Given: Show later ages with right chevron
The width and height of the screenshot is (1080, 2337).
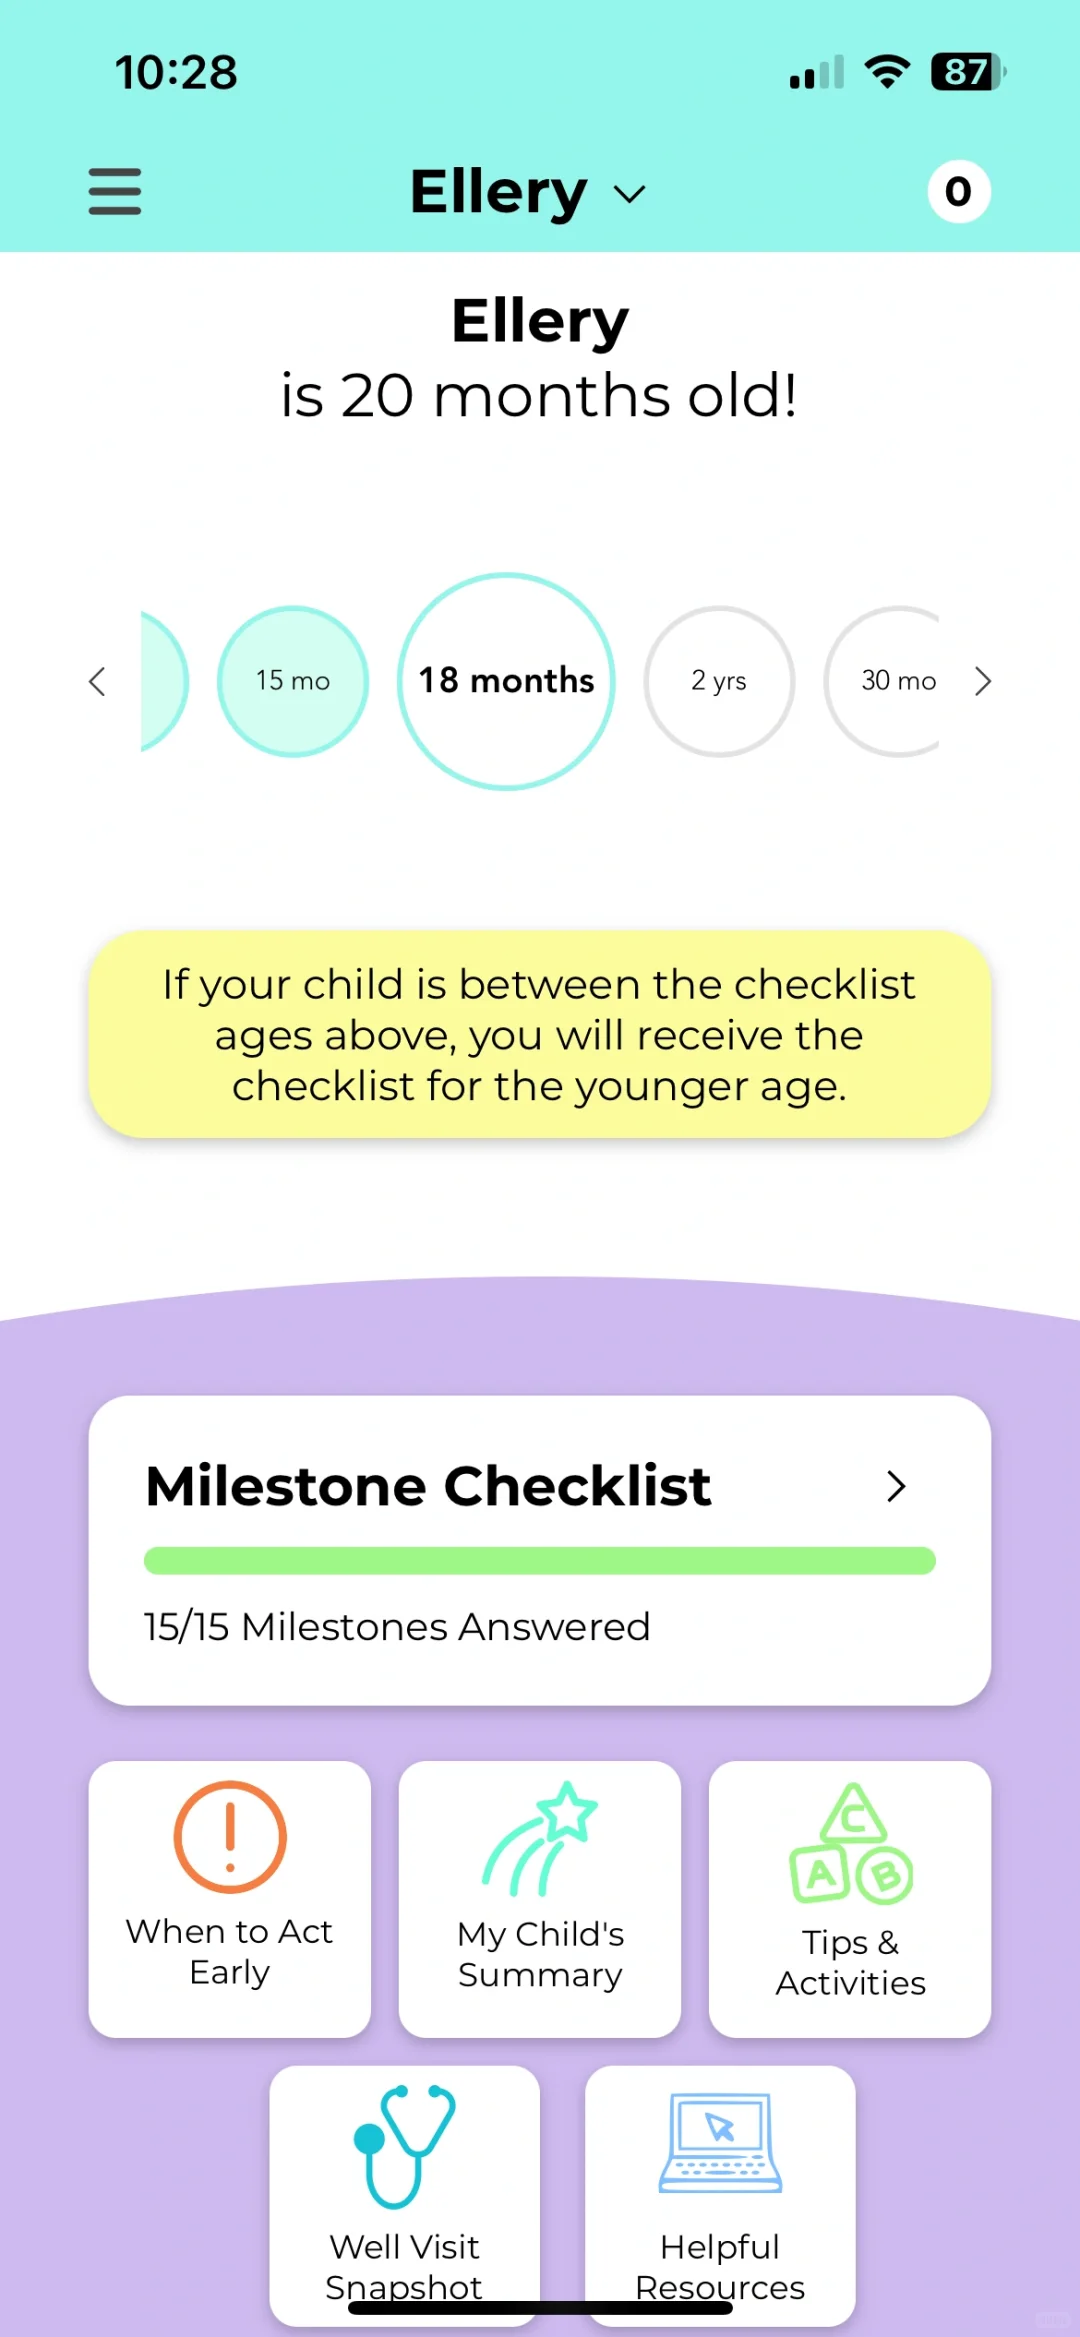Looking at the screenshot, I should tap(983, 681).
